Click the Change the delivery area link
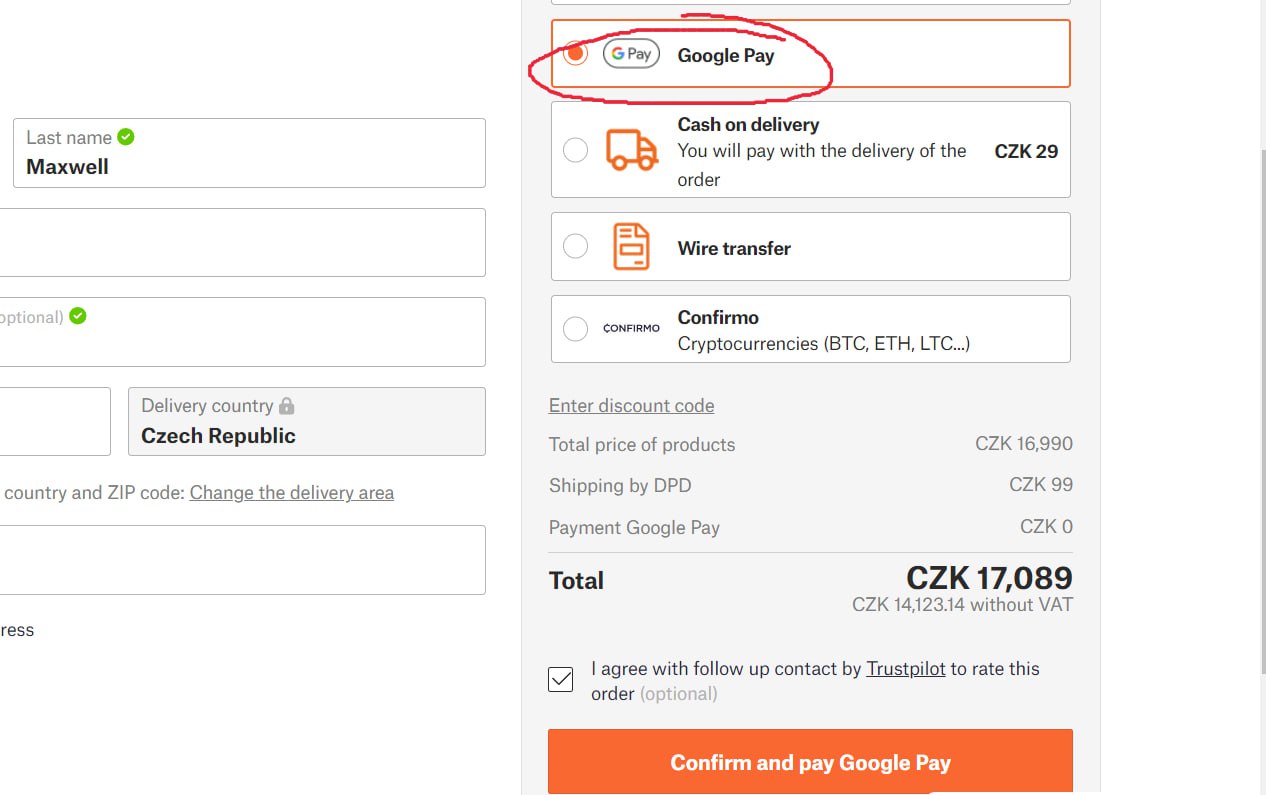The width and height of the screenshot is (1266, 795). (x=291, y=492)
